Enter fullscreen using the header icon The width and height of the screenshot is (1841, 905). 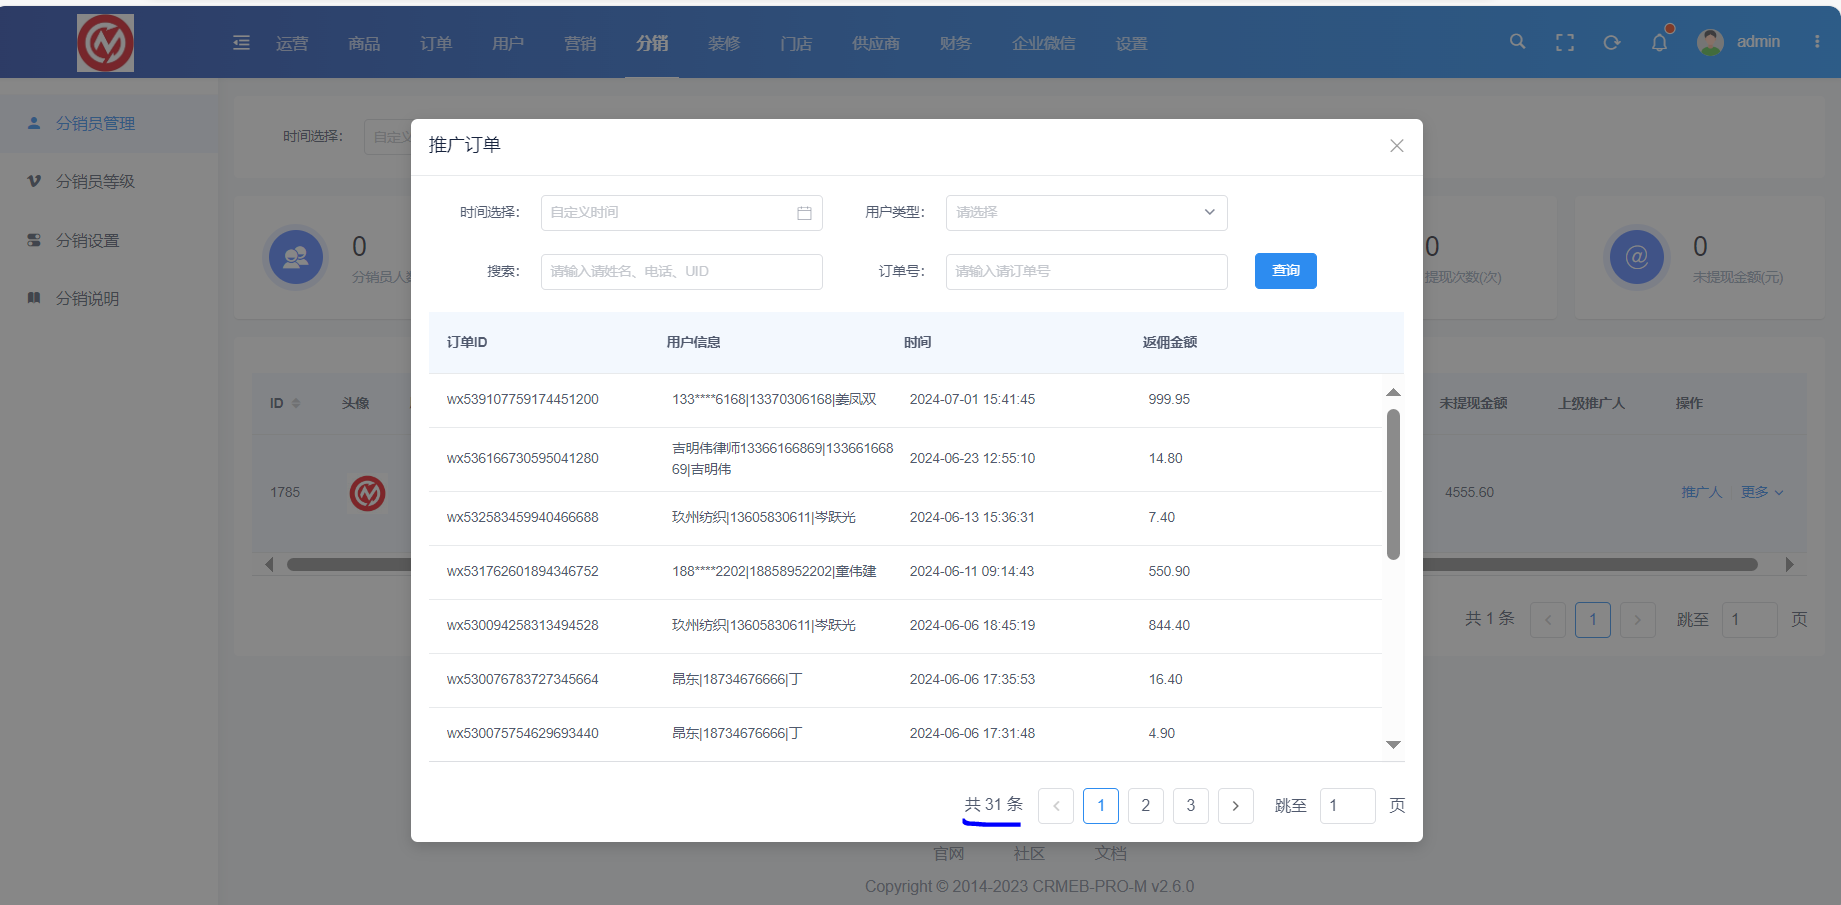tap(1565, 42)
